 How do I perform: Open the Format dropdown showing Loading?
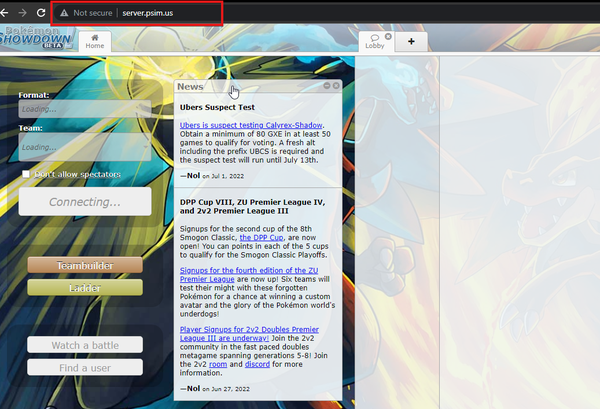(85, 109)
